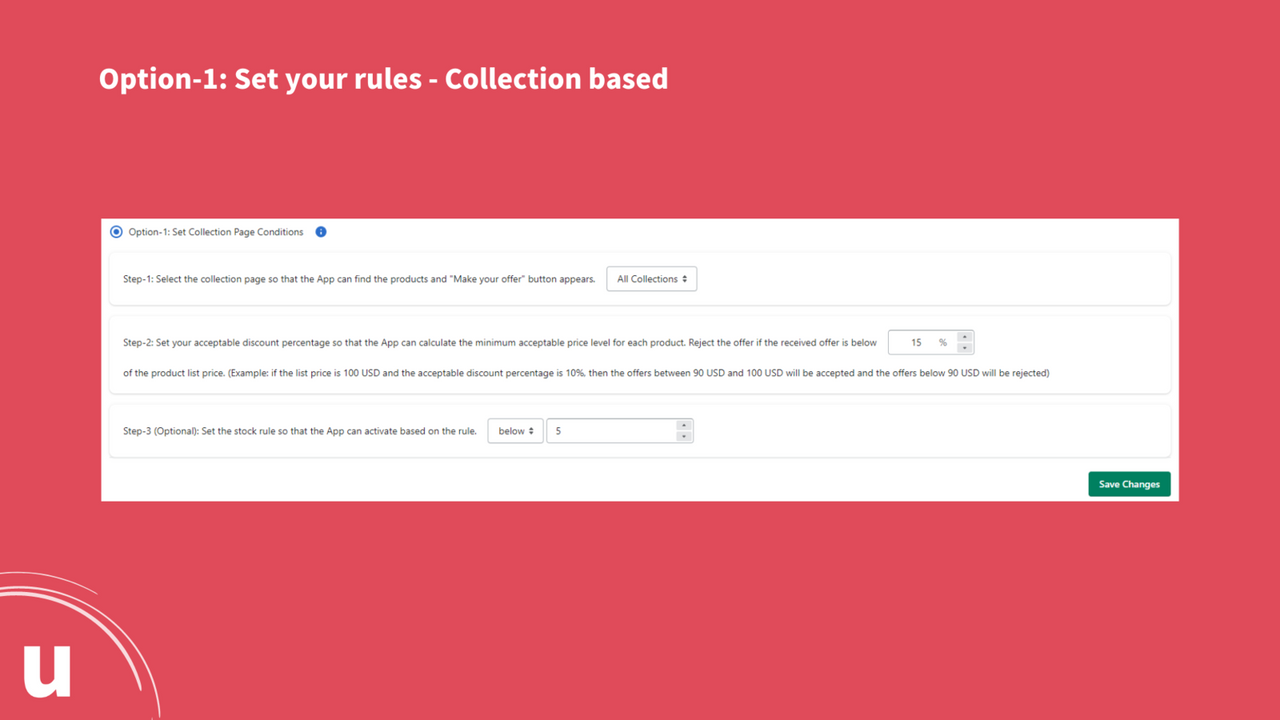Decrease stock quantity with the down arrow
1280x720 pixels.
684,437
